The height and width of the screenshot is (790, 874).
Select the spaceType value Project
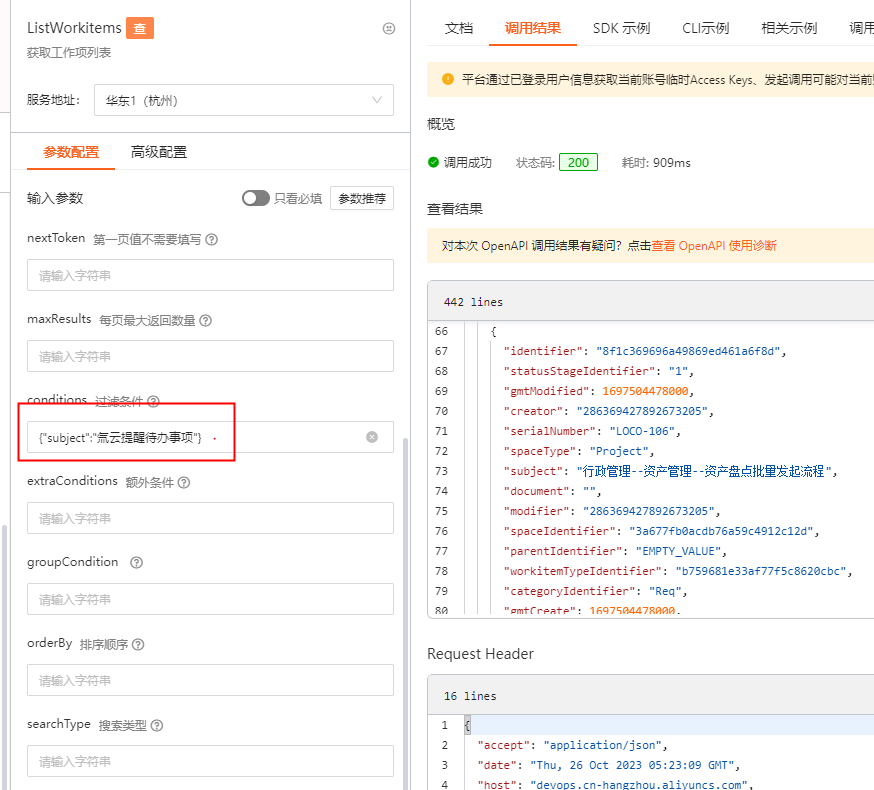point(619,451)
